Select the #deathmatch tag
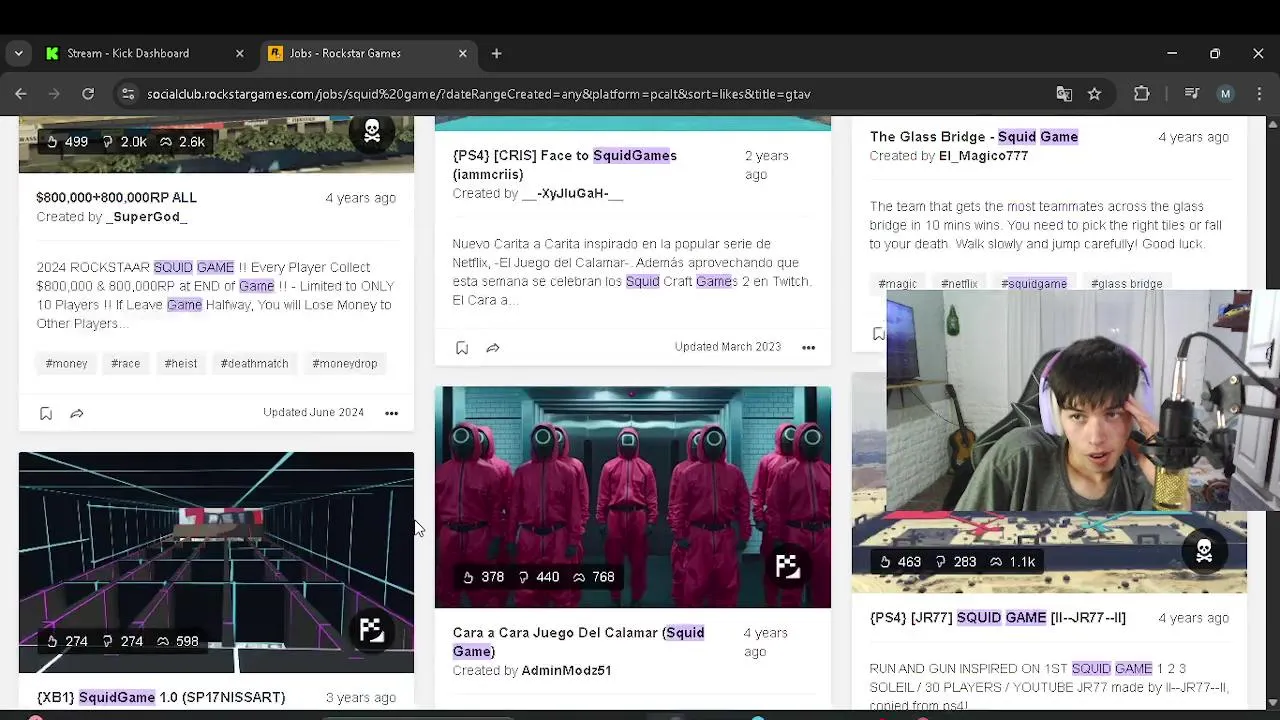The height and width of the screenshot is (720, 1280). click(254, 364)
